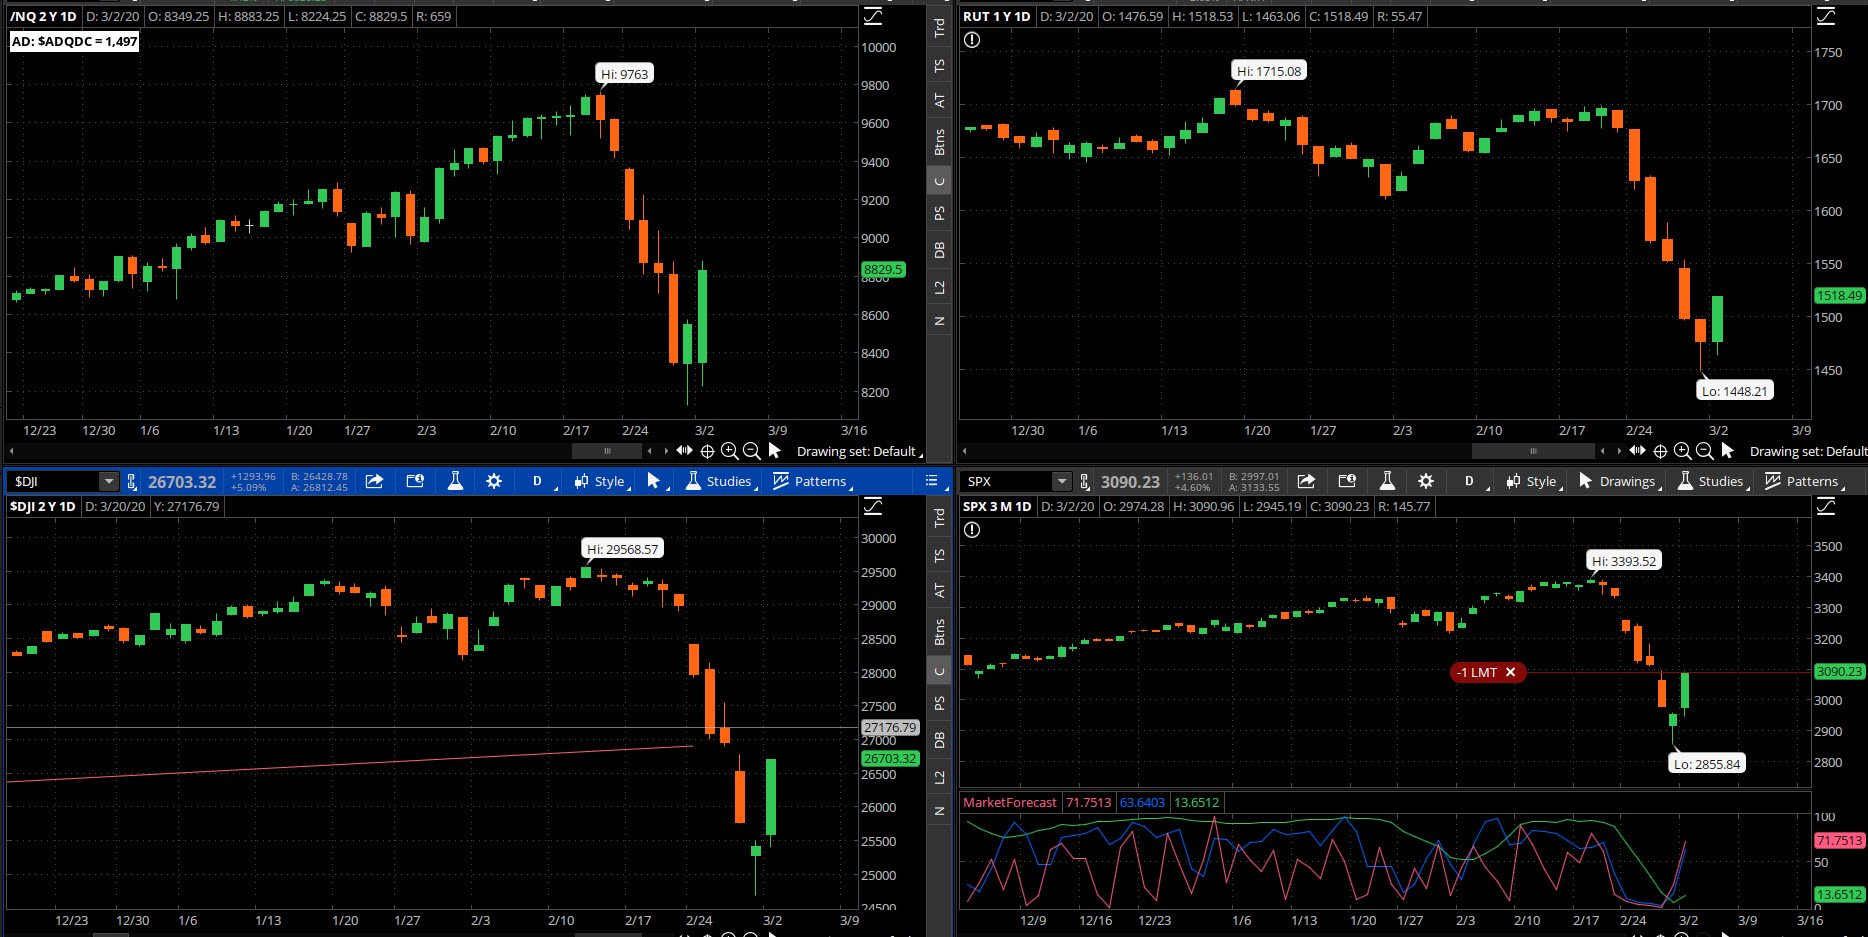
Task: Open Studies menu on $DJI chart
Action: point(720,481)
